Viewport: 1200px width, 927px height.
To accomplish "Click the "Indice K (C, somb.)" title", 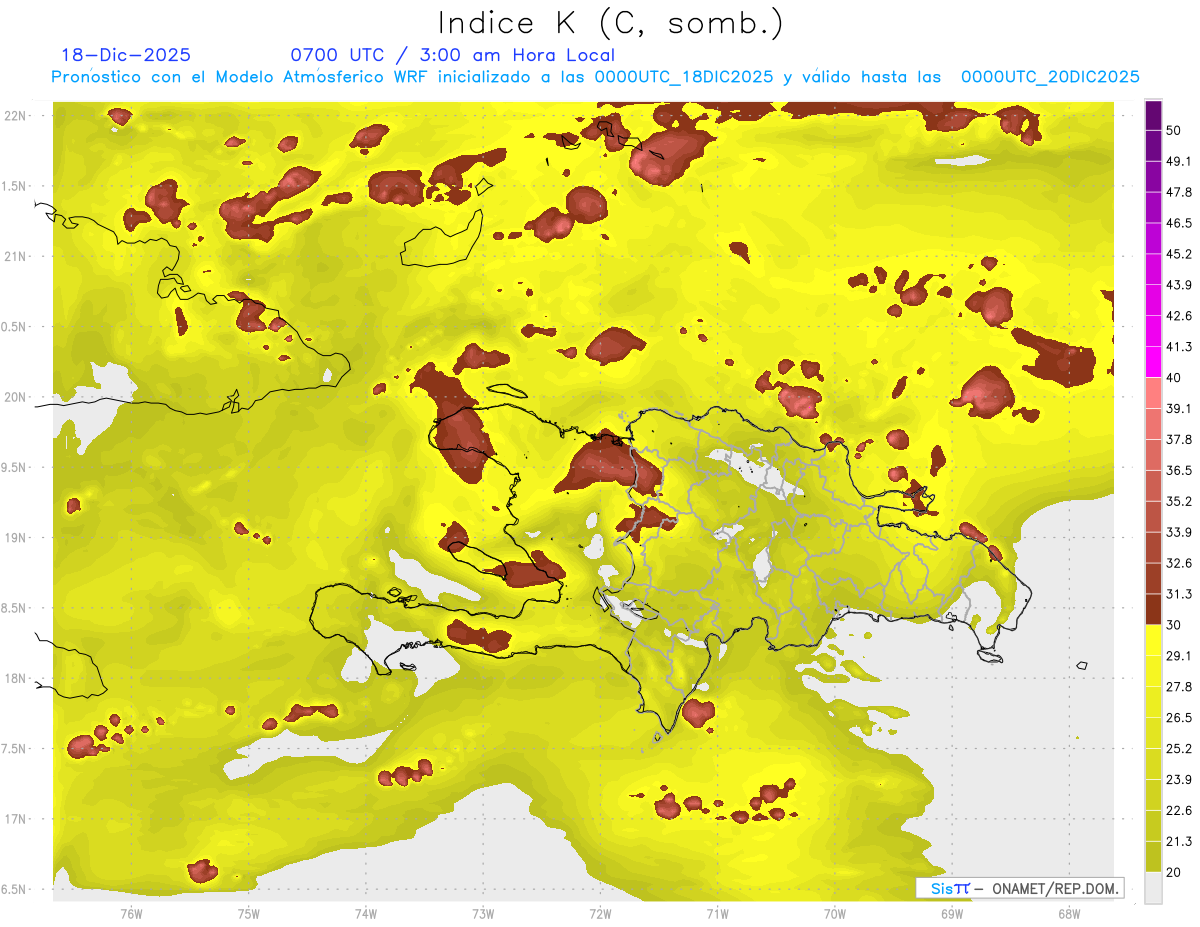I will pyautogui.click(x=611, y=23).
